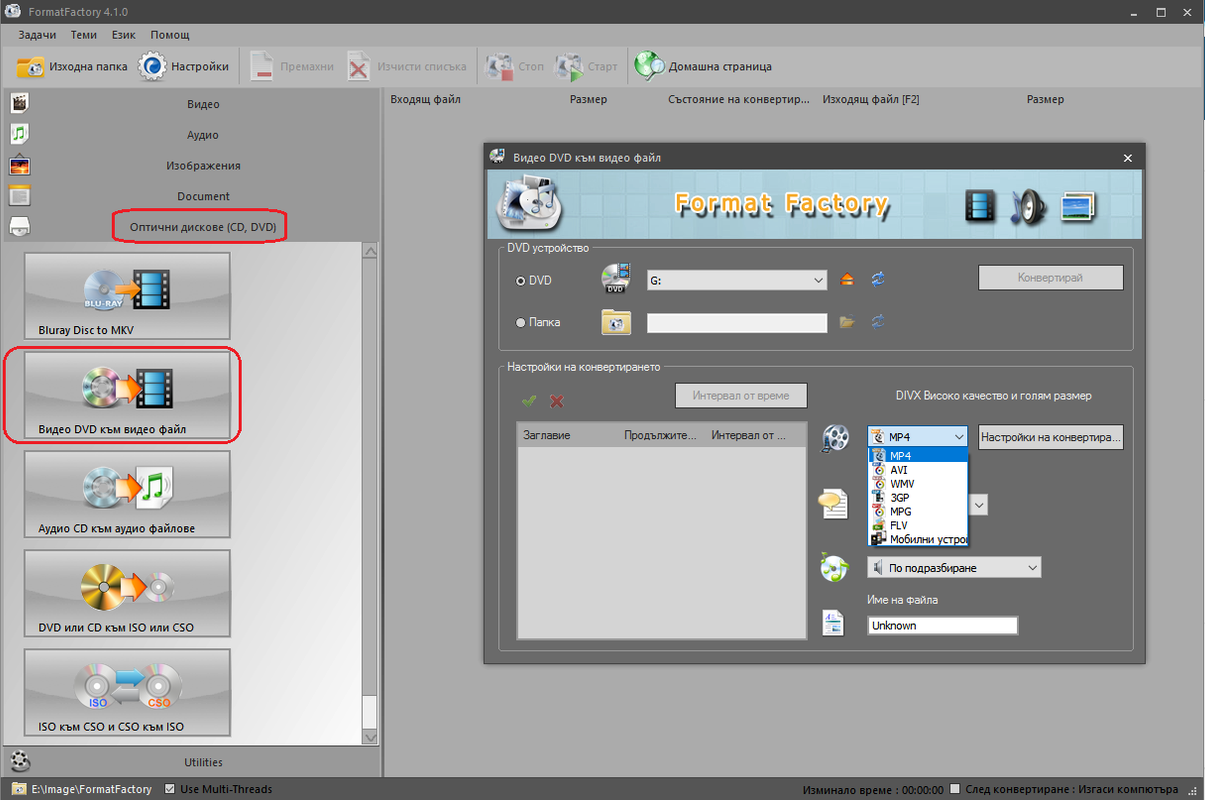
Task: Click the Заглавие column header
Action: click(x=547, y=436)
